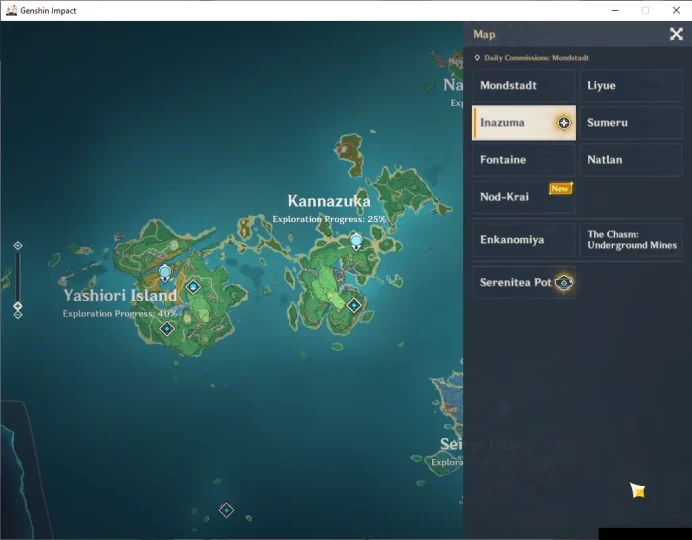Open the Natlan region map
This screenshot has height=540, width=692.
click(x=631, y=160)
